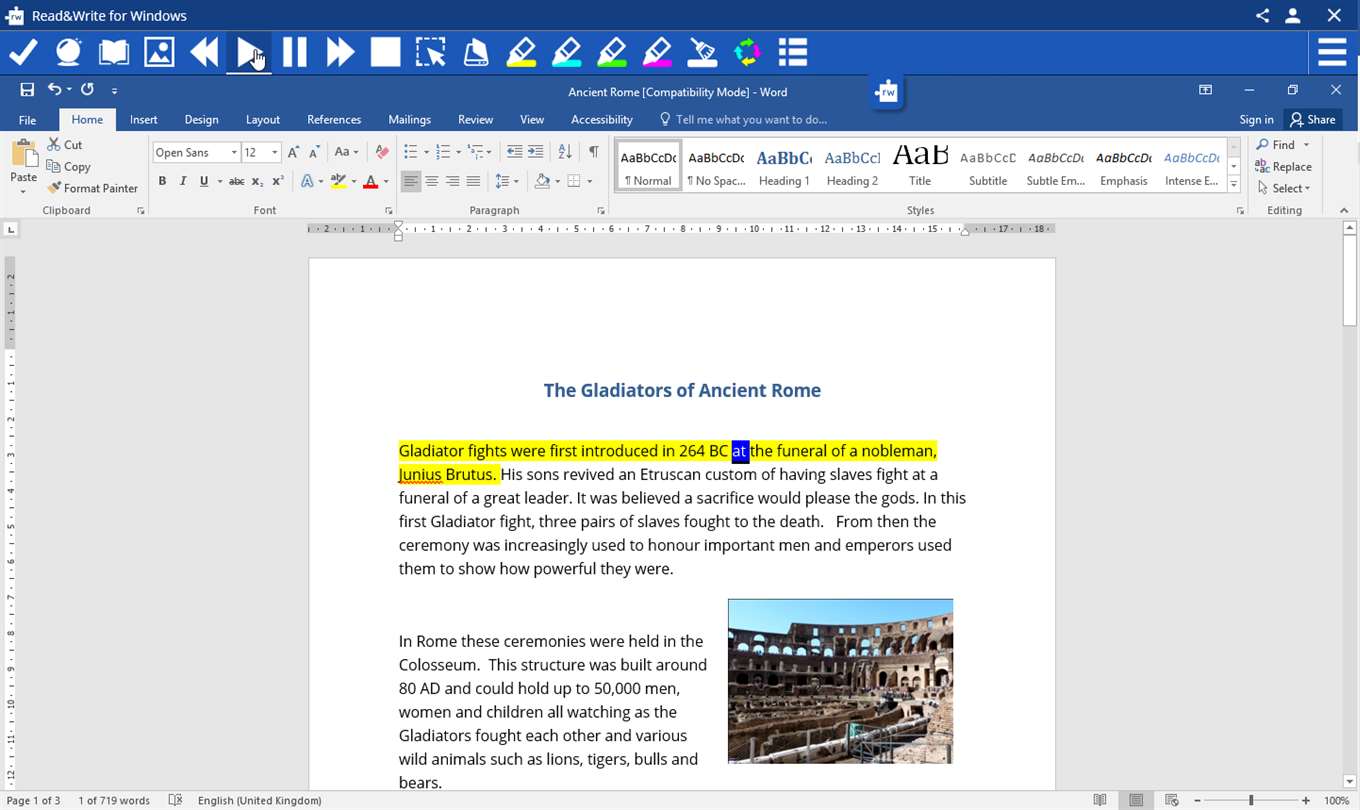This screenshot has width=1360, height=810.
Task: Open the Select dropdown in Editing
Action: pos(1284,188)
